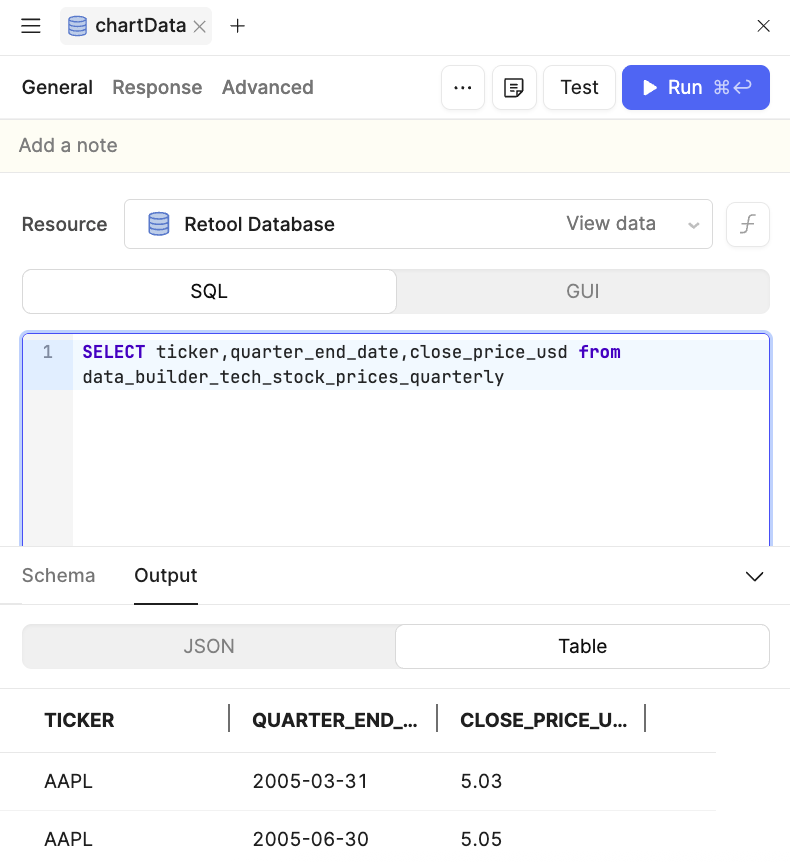Show output as JSON
Viewport: 790px width, 862px height.
coord(209,646)
